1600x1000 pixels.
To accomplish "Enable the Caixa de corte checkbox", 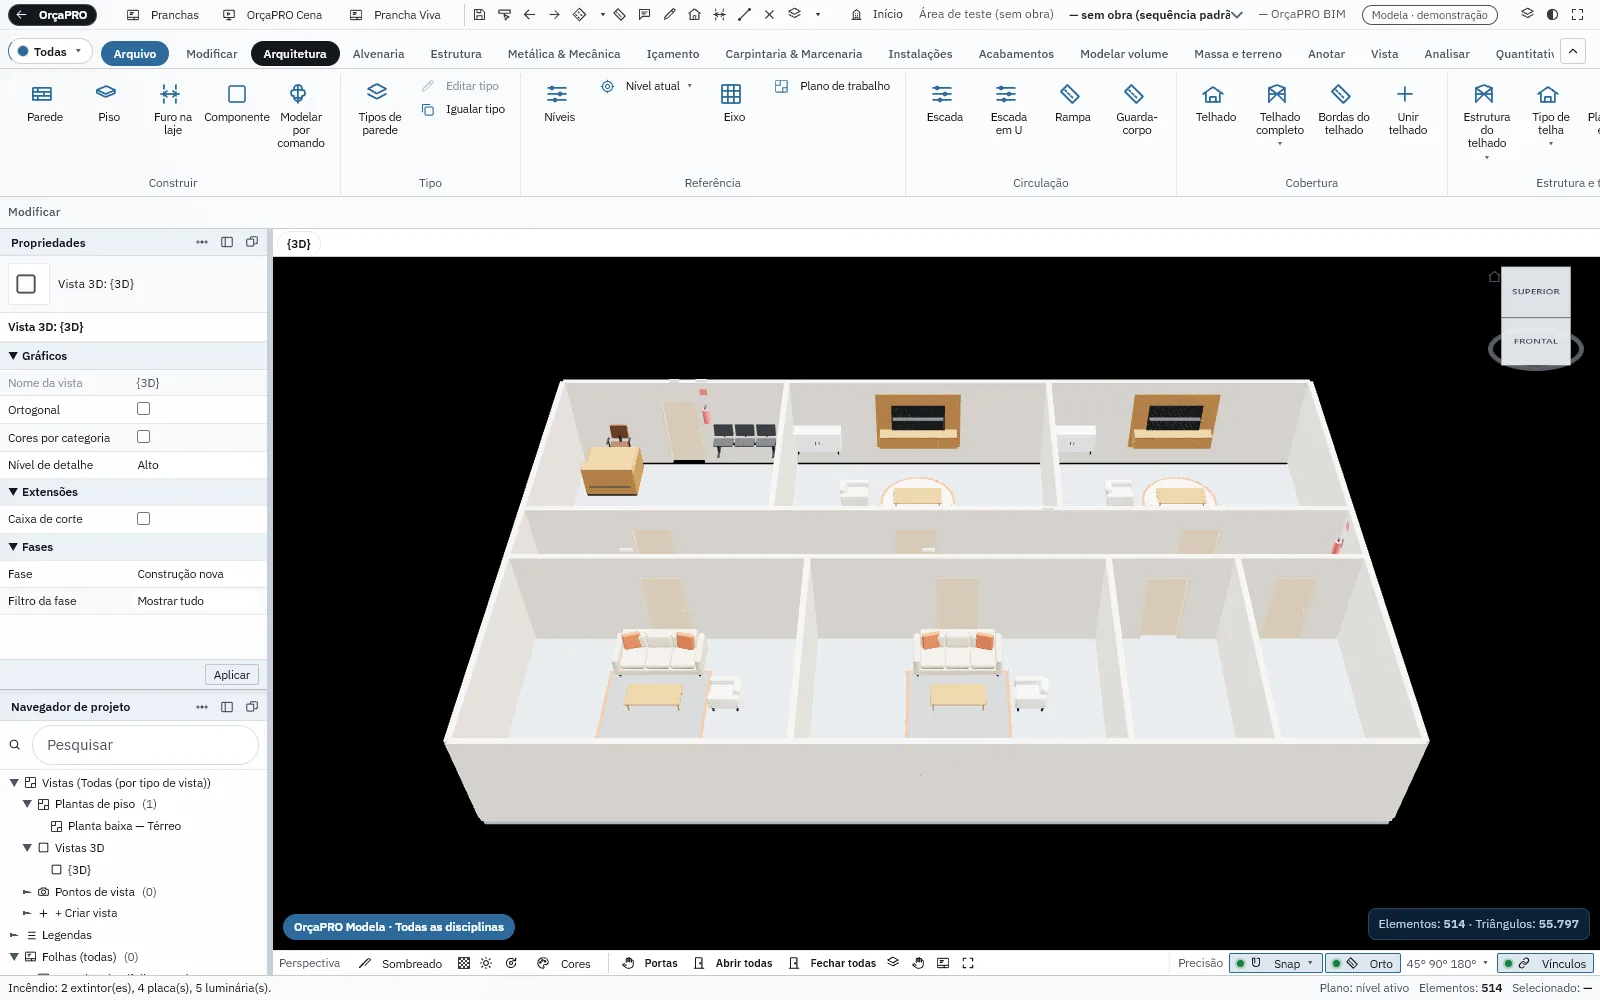I will coord(144,519).
